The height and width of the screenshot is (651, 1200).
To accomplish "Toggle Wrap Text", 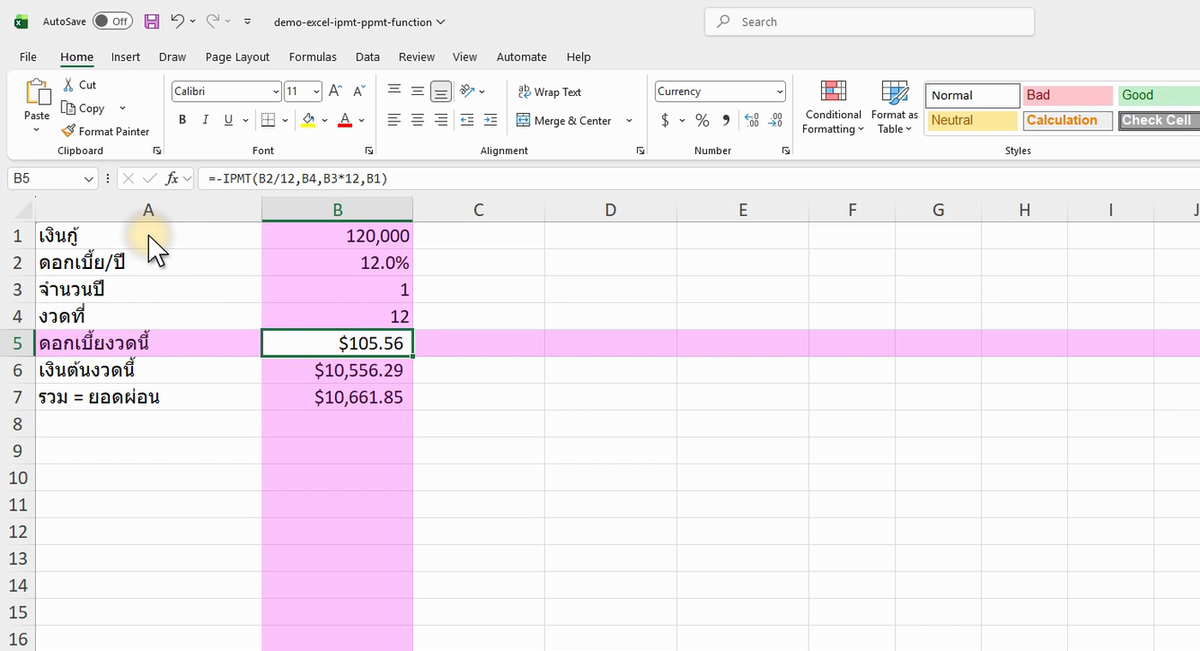I will pyautogui.click(x=550, y=92).
